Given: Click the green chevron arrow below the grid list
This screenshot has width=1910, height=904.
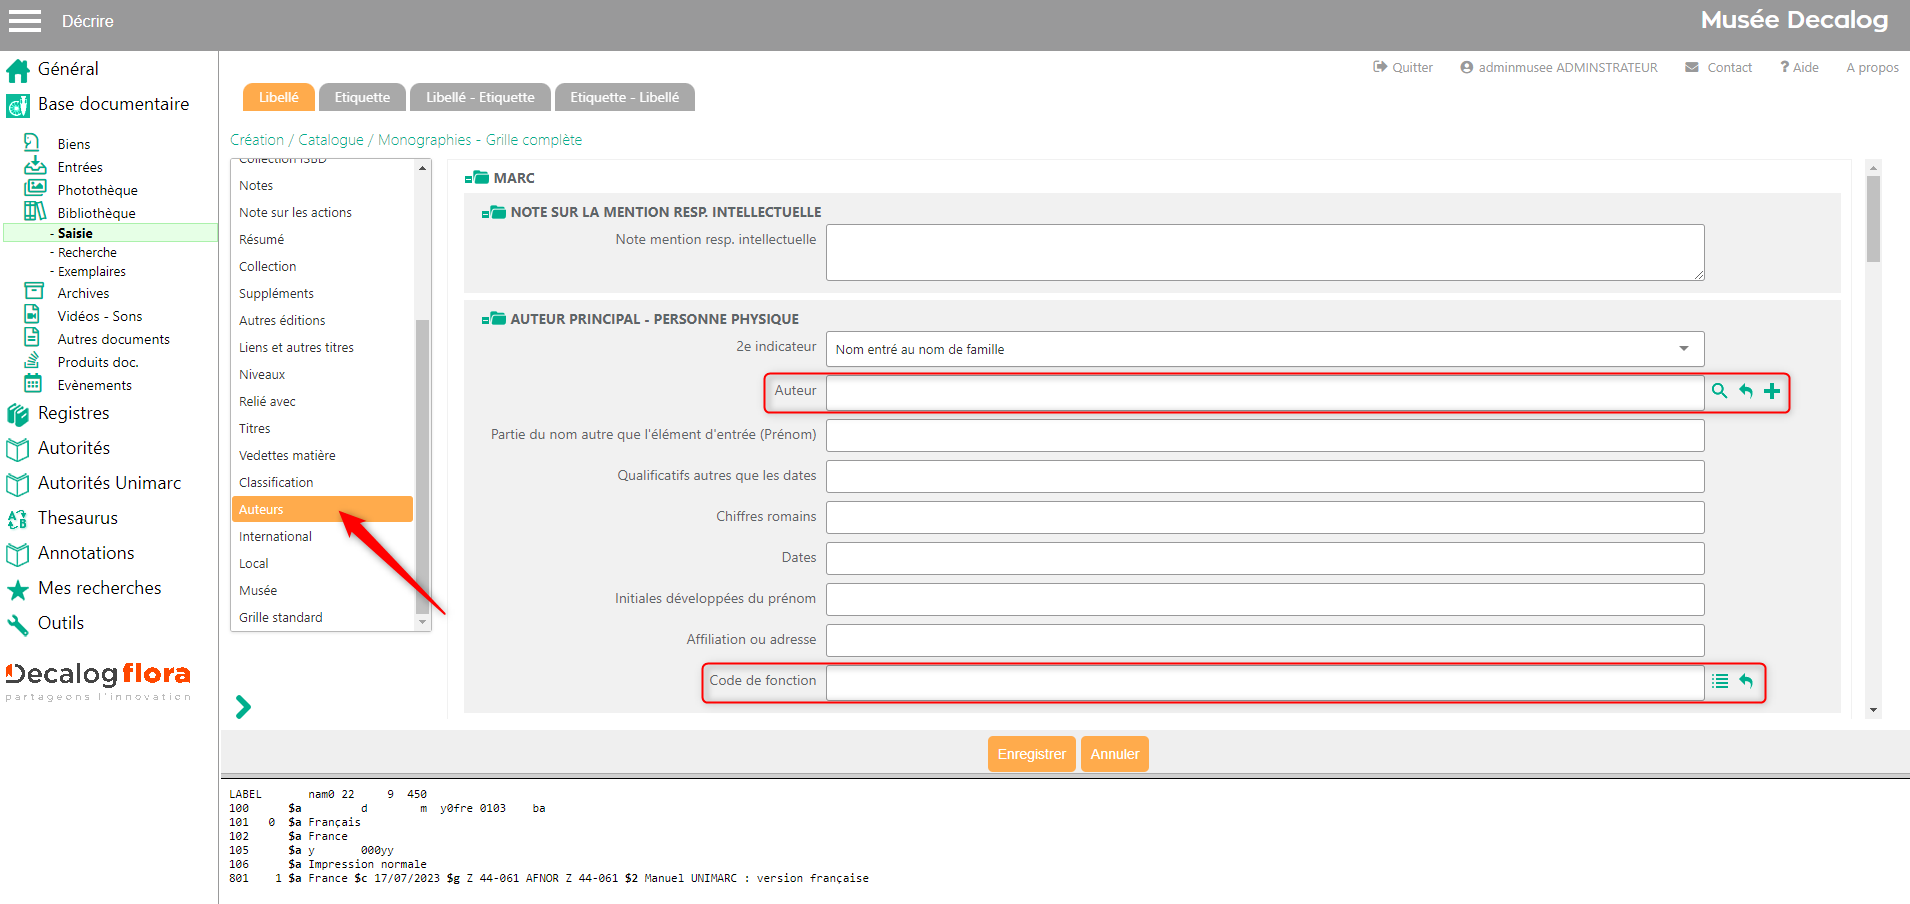Looking at the screenshot, I should click(x=243, y=707).
